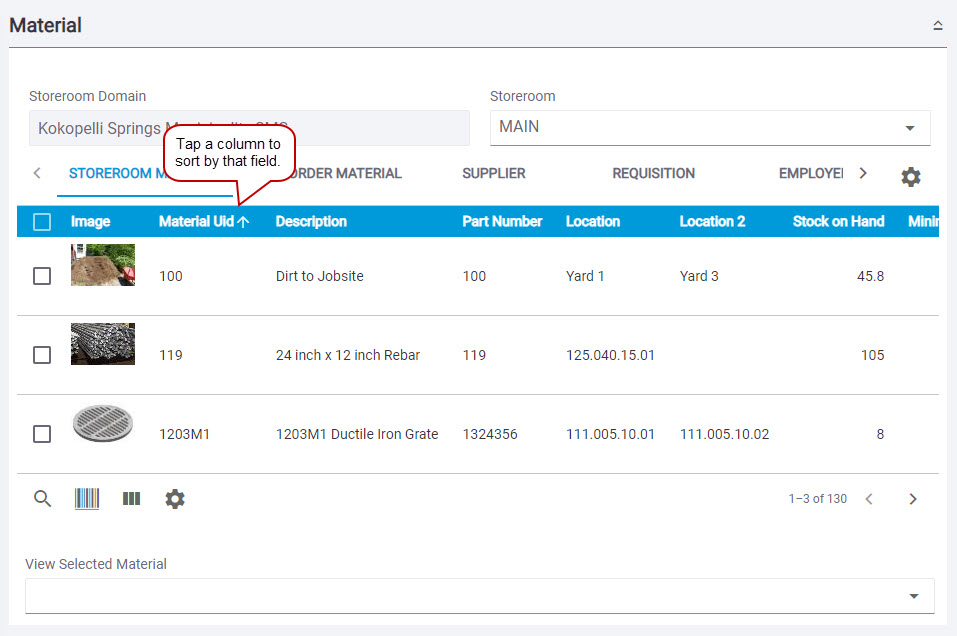This screenshot has width=957, height=636.
Task: Sort by the Stock on Hand column
Action: coord(838,222)
